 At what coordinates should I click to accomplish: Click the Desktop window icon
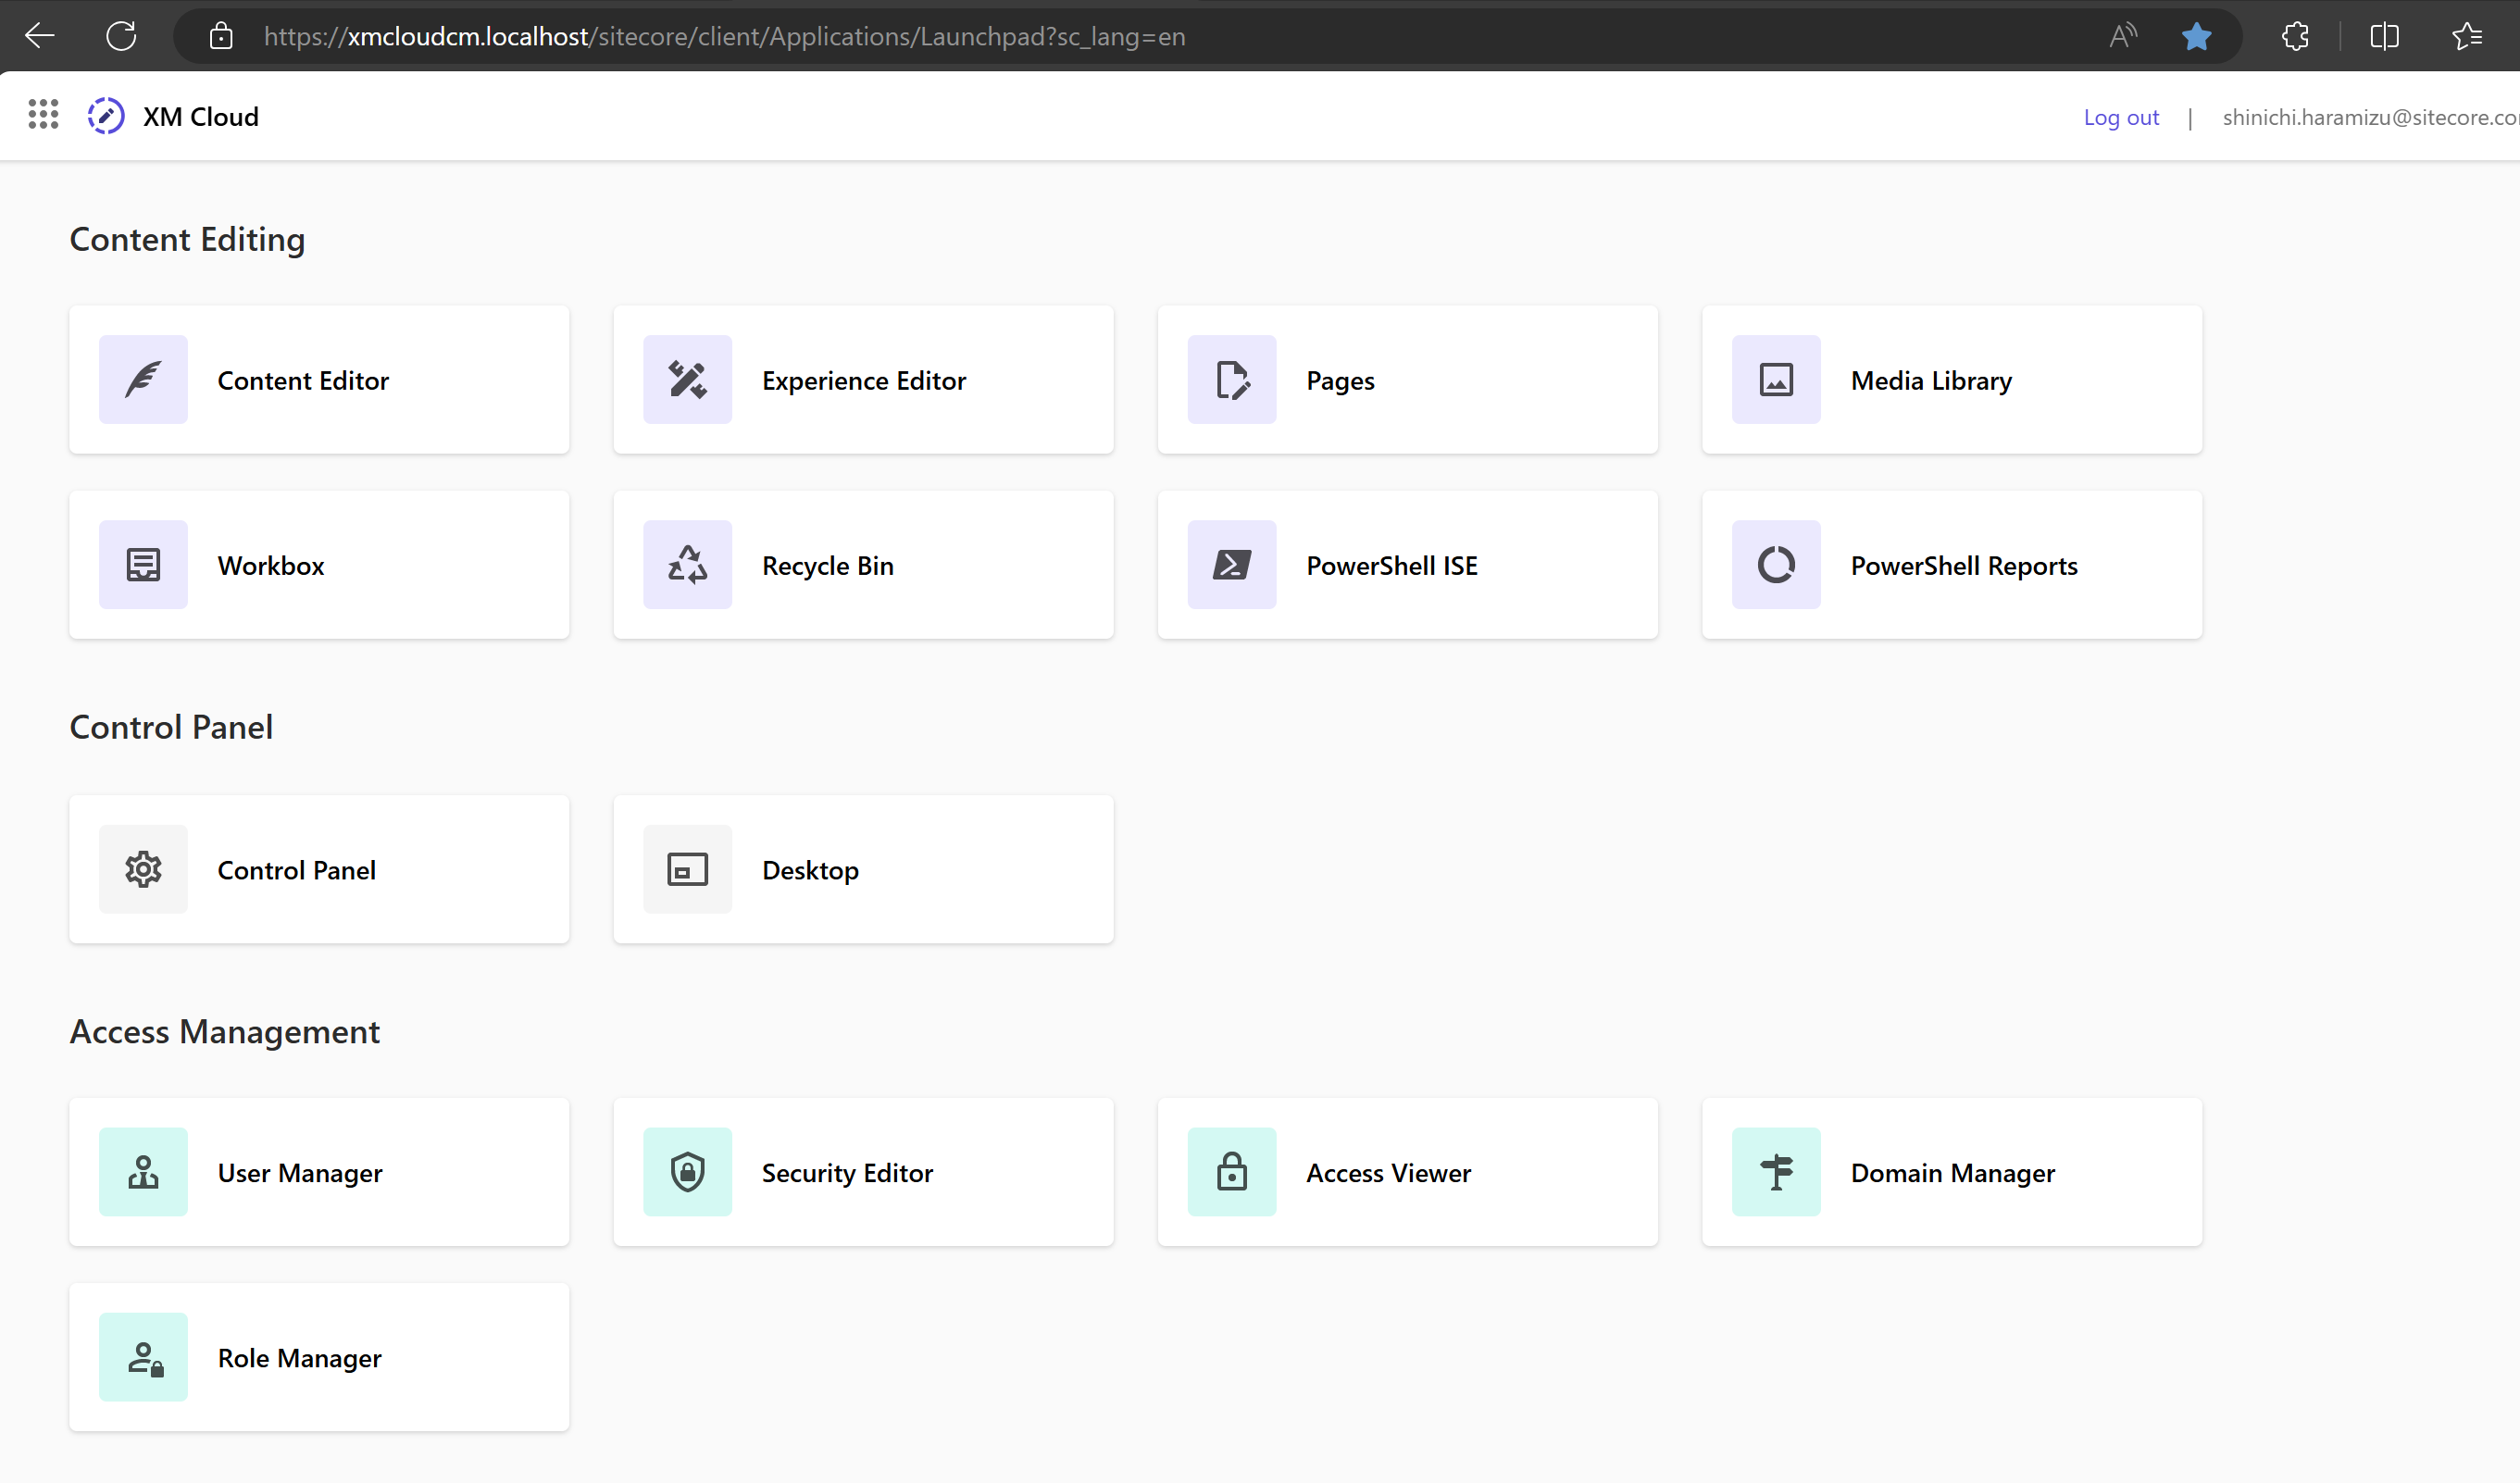pos(687,869)
